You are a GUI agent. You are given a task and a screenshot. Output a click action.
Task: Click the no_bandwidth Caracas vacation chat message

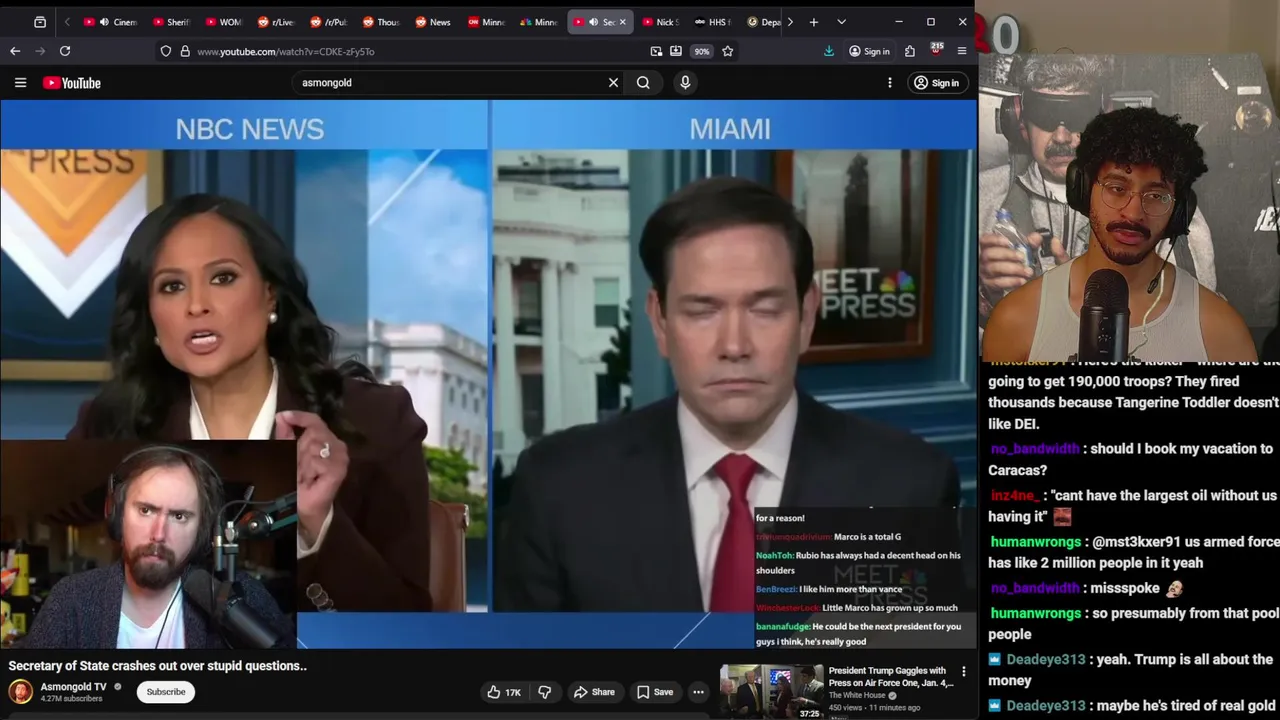coord(1134,459)
